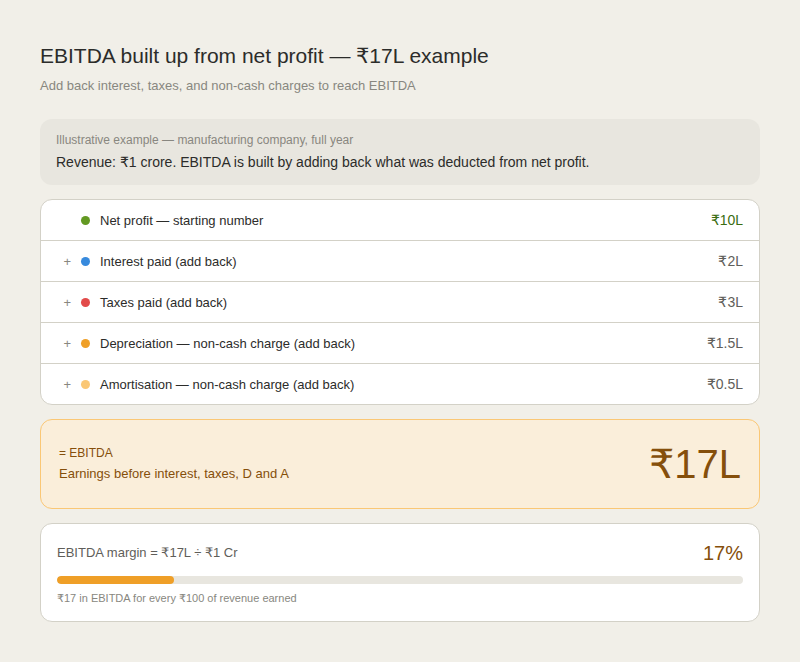This screenshot has height=662, width=800.
Task: Click the plus sign before Amortisation
Action: pyautogui.click(x=67, y=385)
